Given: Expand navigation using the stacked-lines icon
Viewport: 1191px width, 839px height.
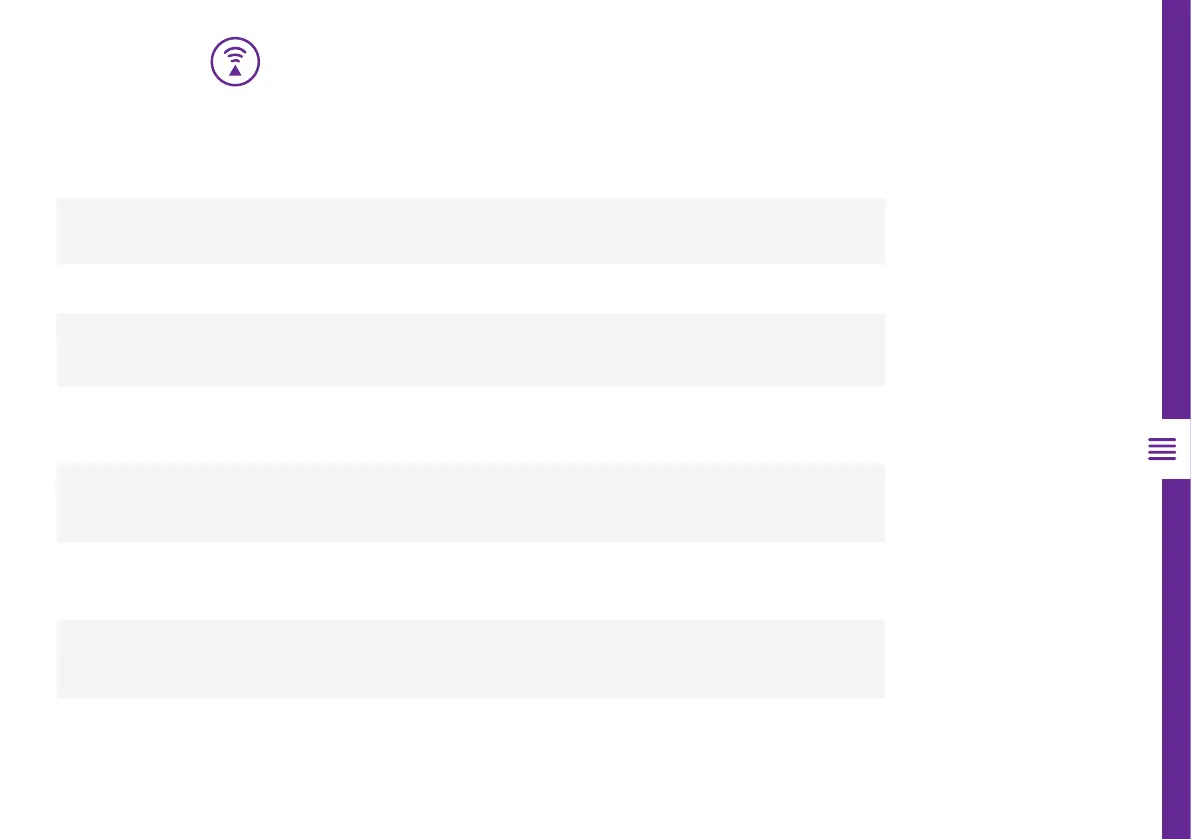Looking at the screenshot, I should tap(1162, 449).
